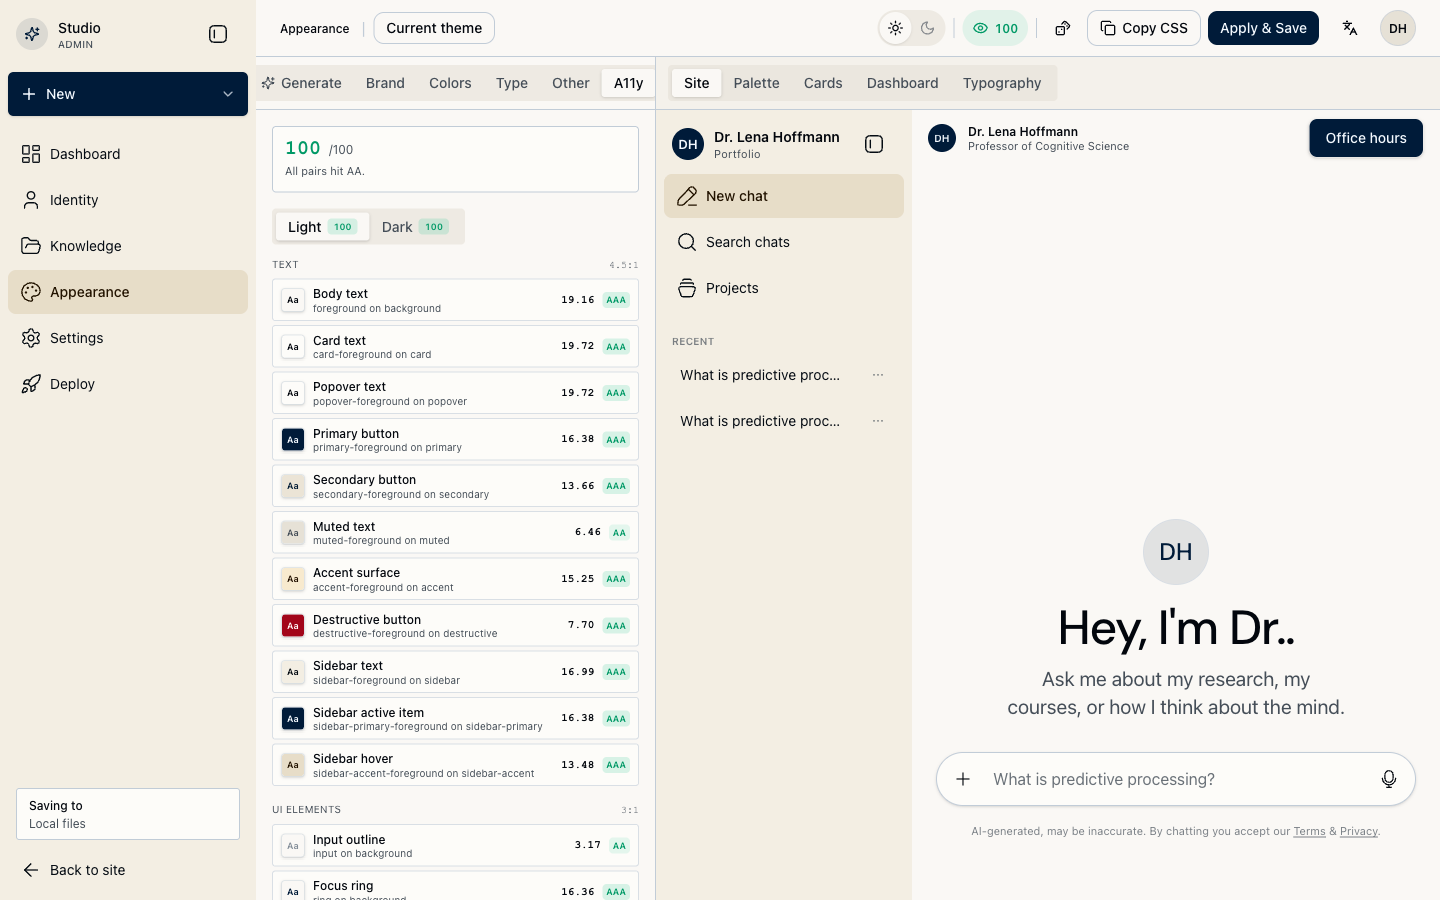The height and width of the screenshot is (900, 1440).
Task: Click the large DH avatar
Action: [x=1176, y=552]
